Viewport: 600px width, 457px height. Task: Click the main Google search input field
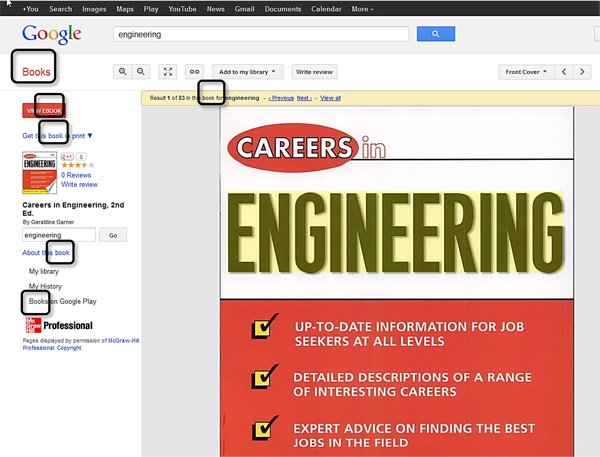[x=261, y=34]
